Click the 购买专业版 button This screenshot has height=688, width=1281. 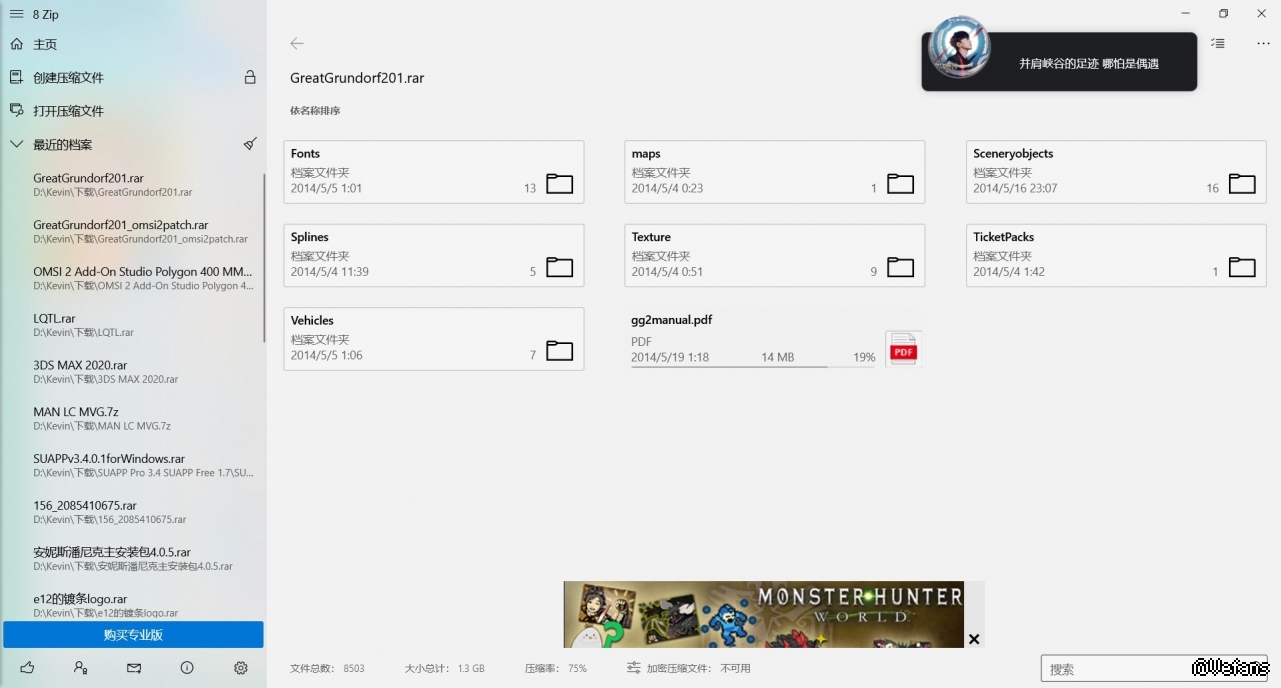click(133, 635)
